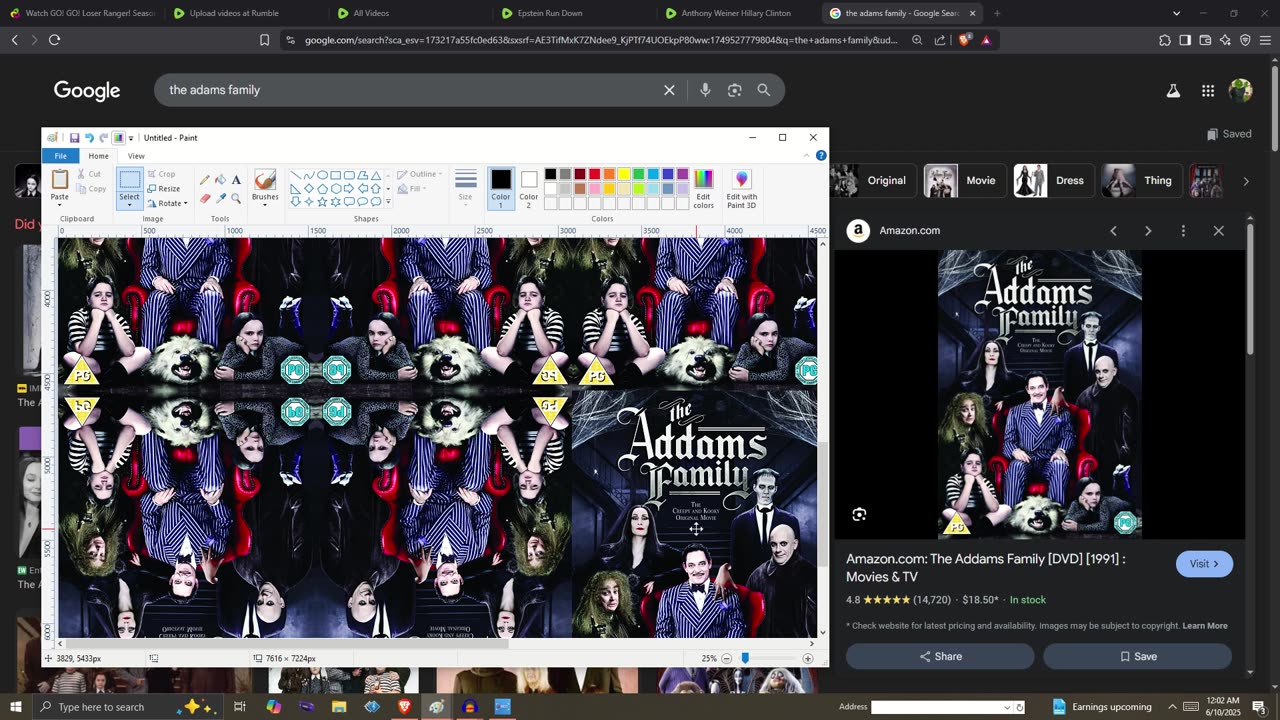Open Google Search Labs flask icon

click(1173, 91)
